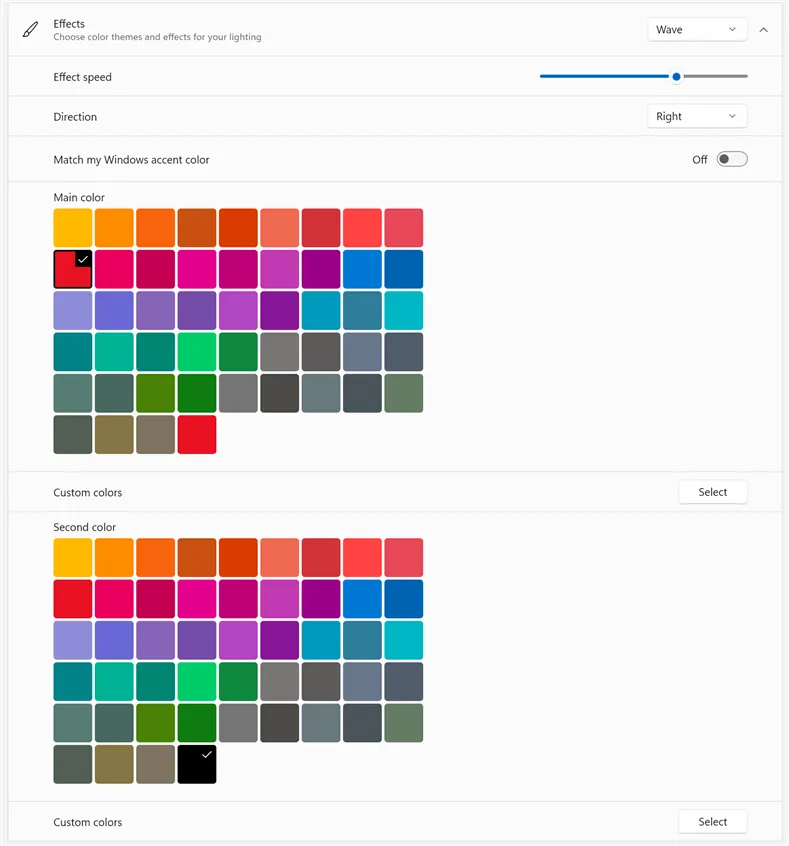Pick the khaki swatch in Second color
Viewport: 789px width, 846px height.
(x=114, y=764)
